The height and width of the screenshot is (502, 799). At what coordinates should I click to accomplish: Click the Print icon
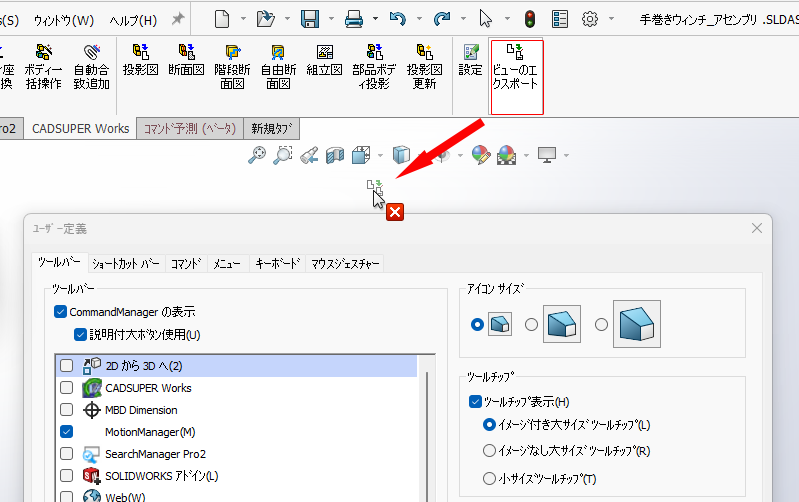tap(354, 19)
